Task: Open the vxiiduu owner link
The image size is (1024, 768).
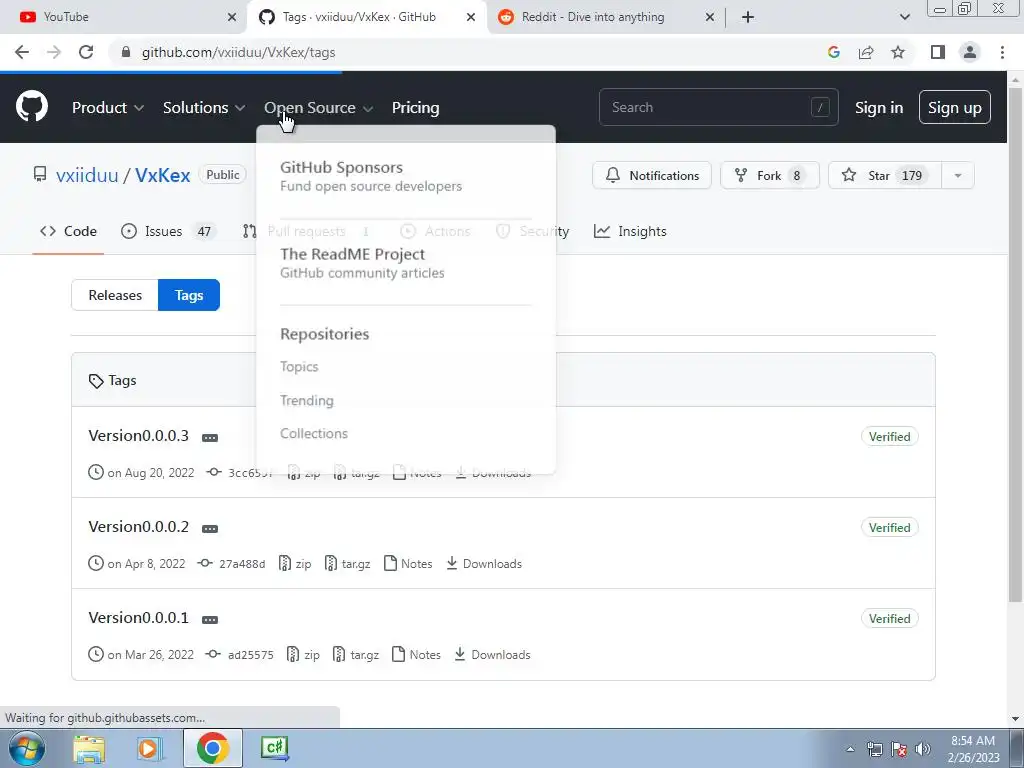Action: tap(87, 175)
